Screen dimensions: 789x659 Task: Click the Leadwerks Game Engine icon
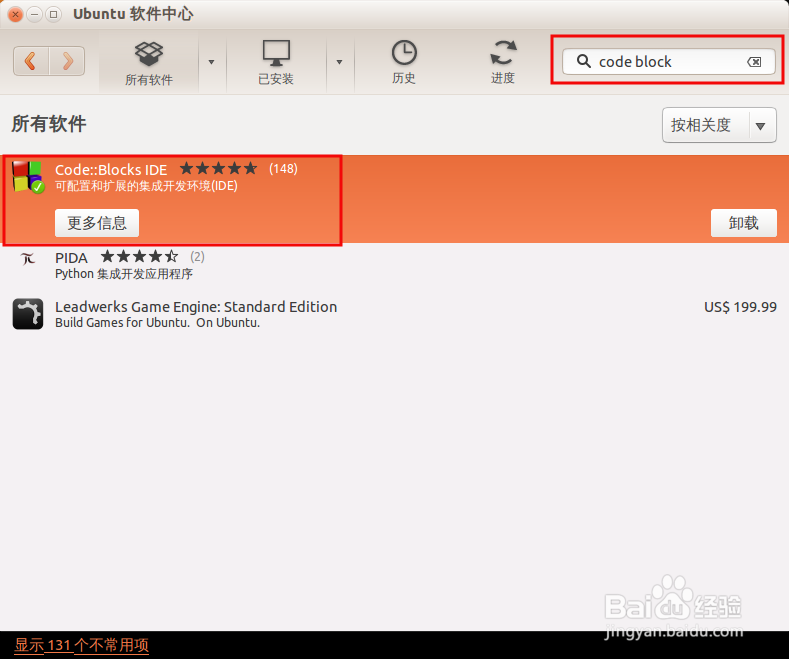[28, 314]
